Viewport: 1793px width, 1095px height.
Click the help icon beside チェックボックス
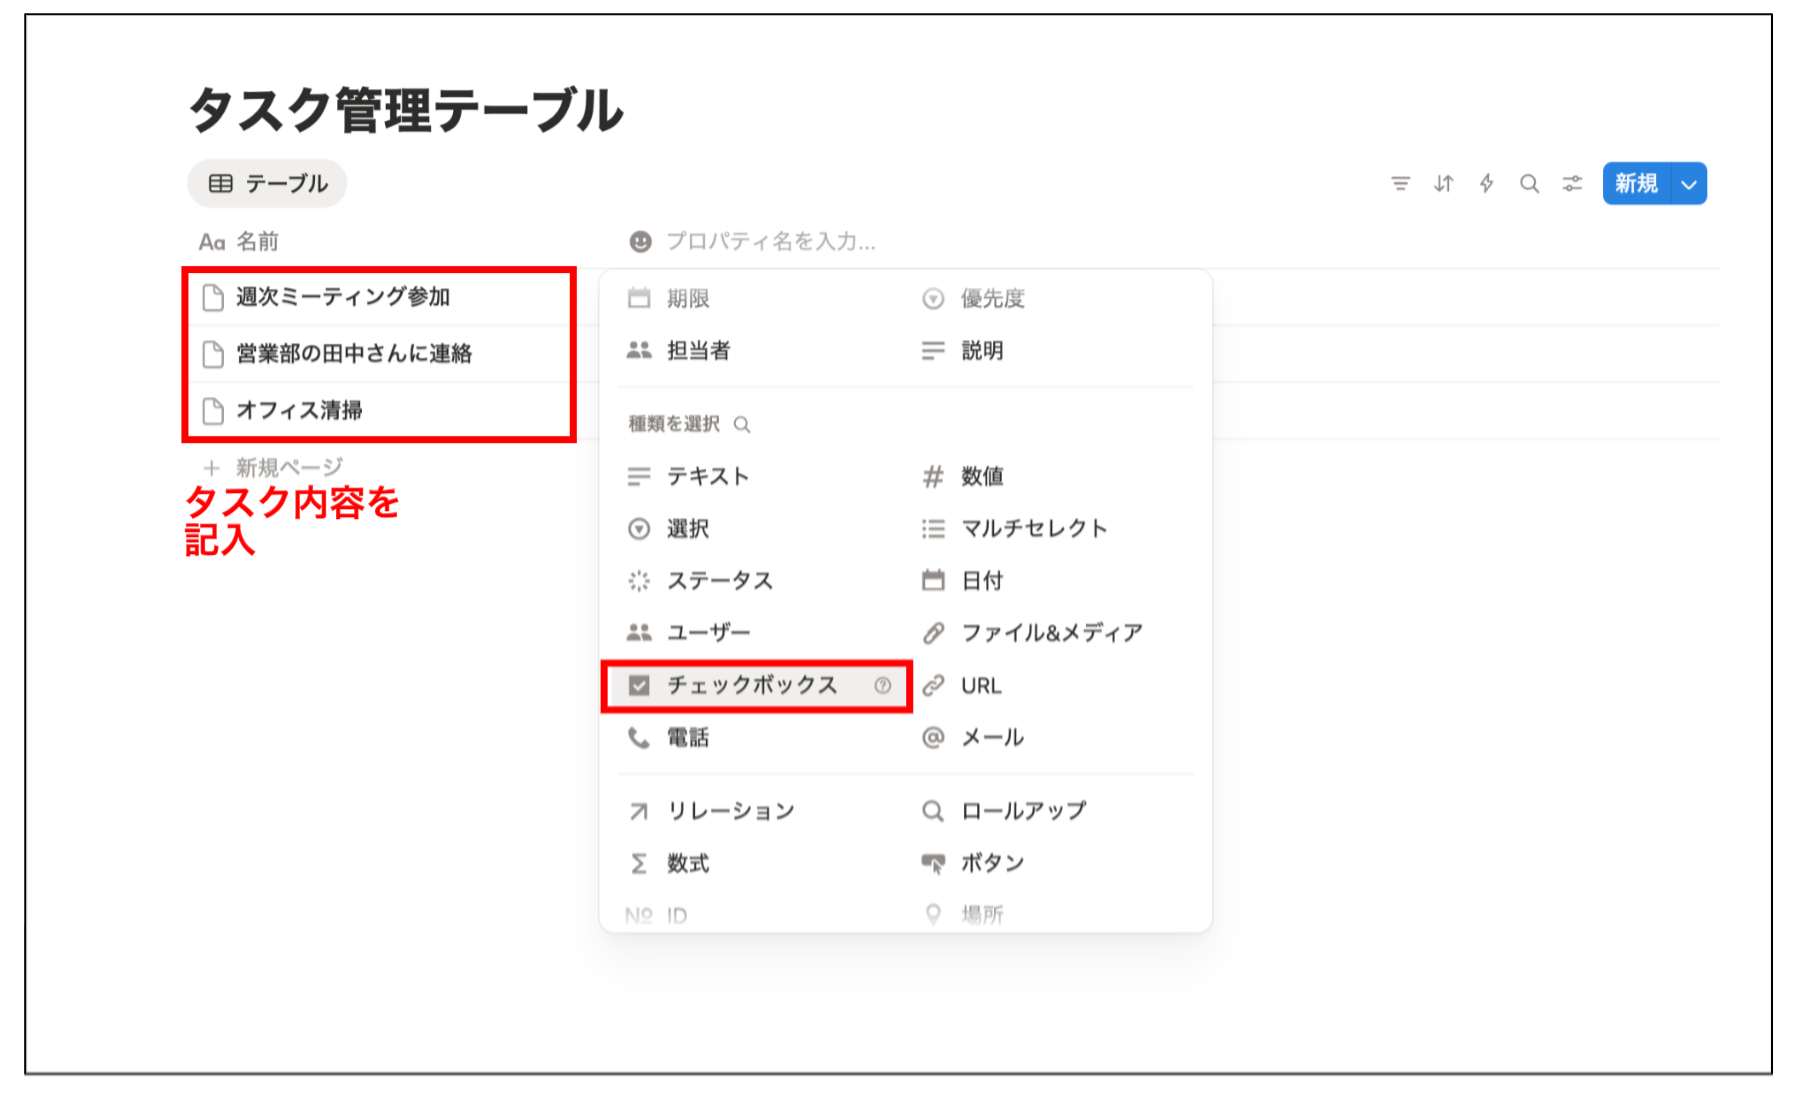[x=882, y=685]
